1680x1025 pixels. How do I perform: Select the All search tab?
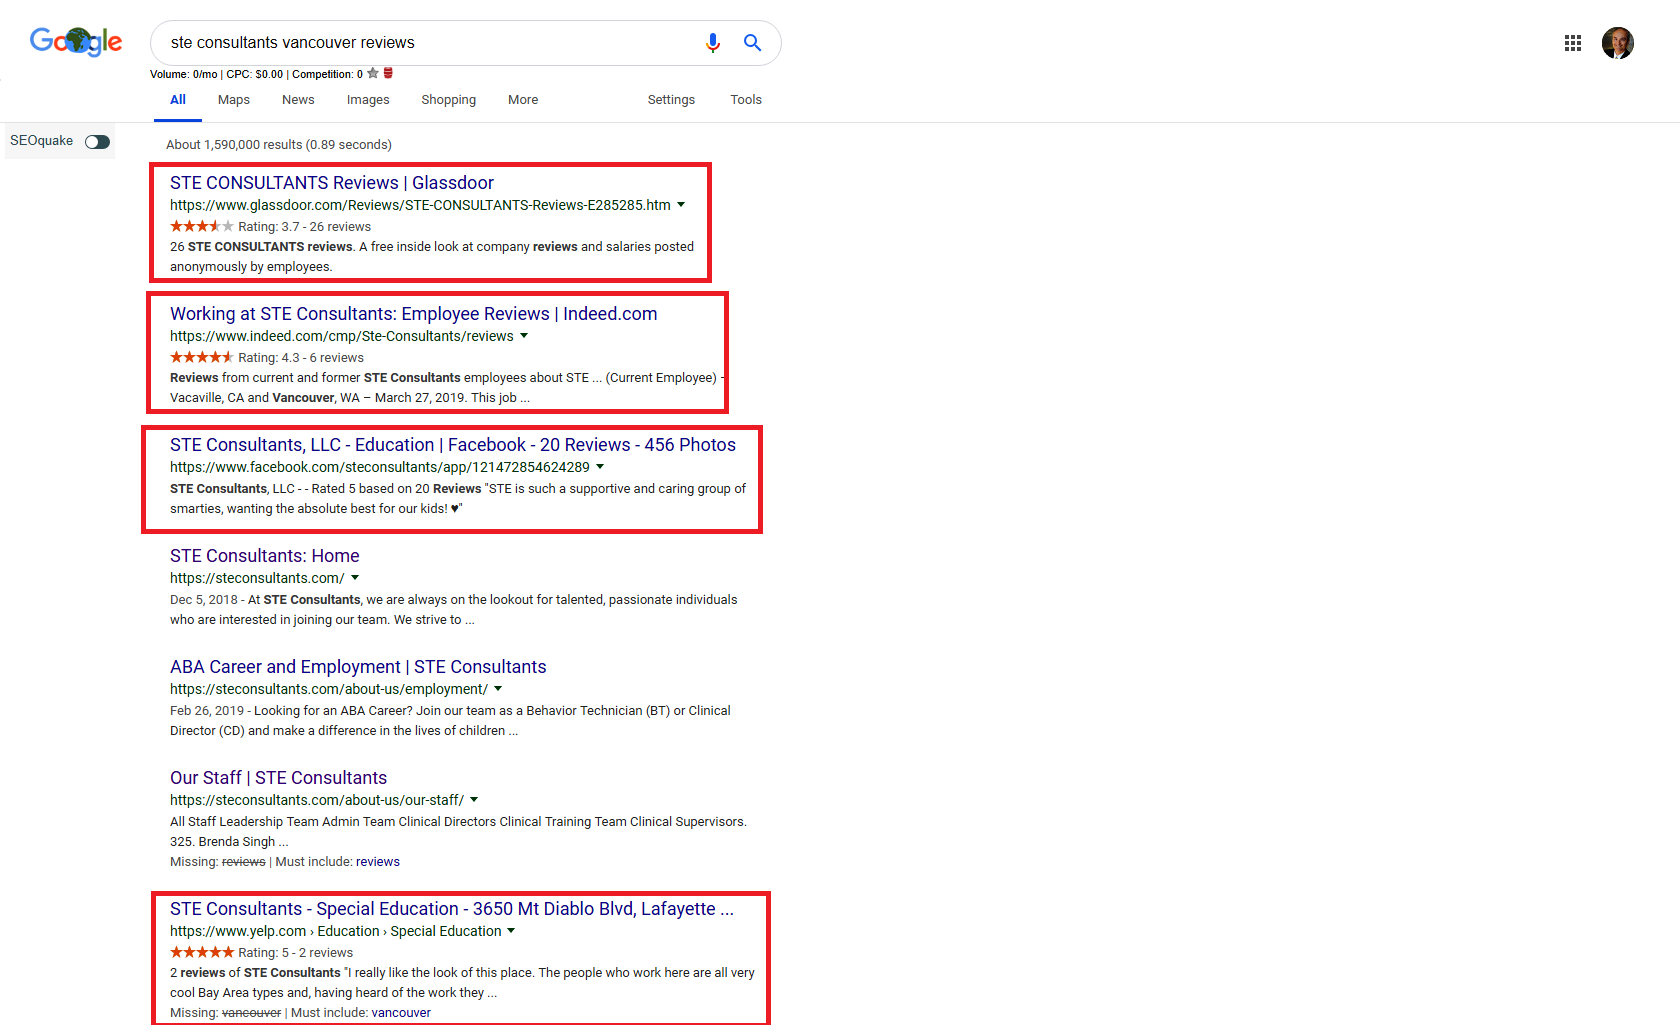(x=178, y=100)
